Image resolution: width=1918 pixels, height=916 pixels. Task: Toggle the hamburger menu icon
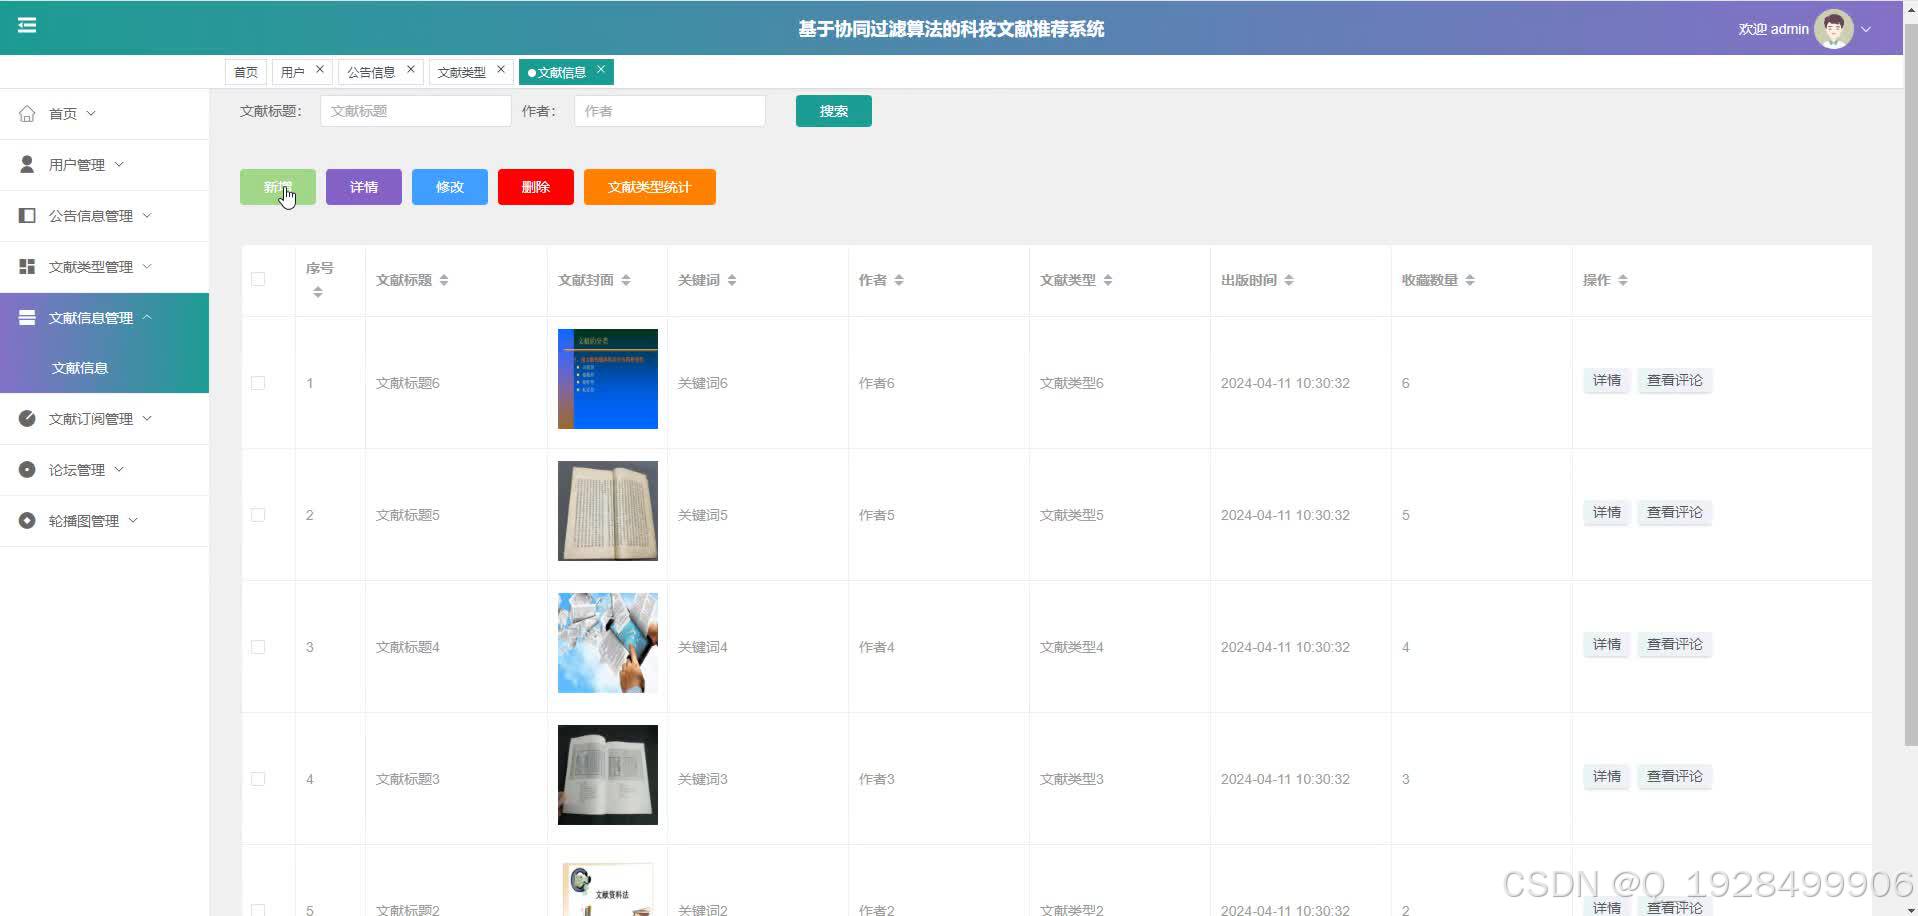coord(27,25)
